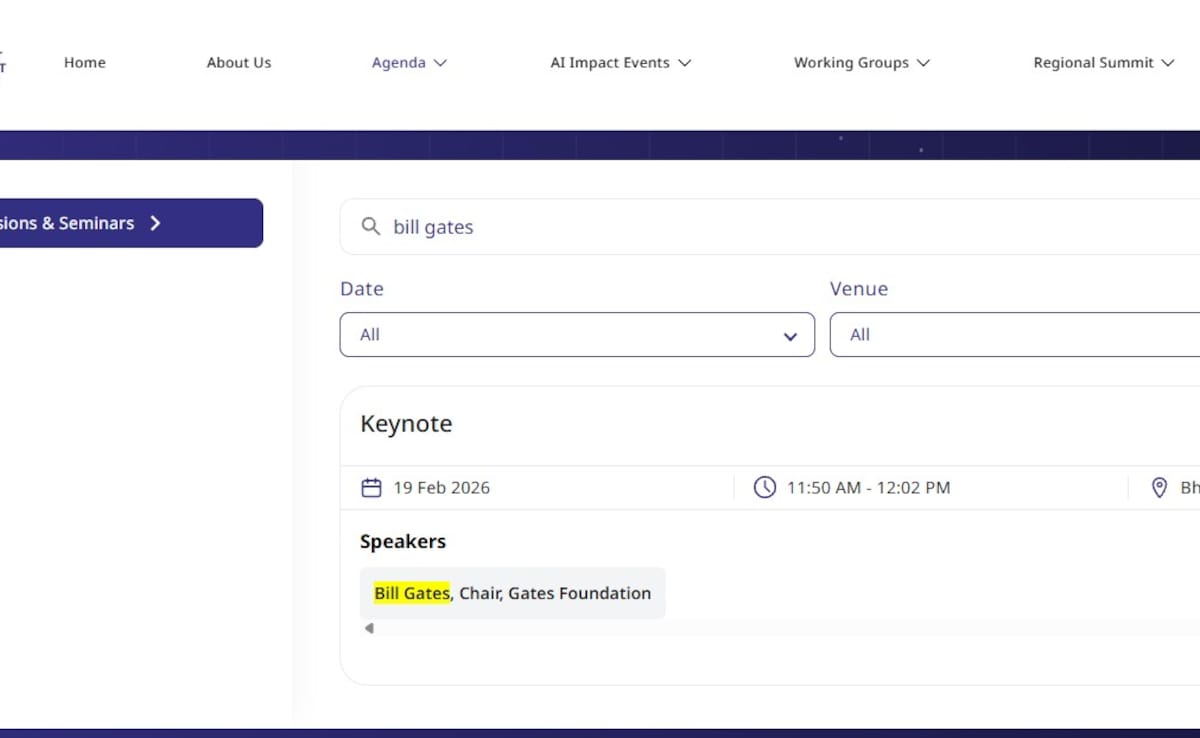Focus the search field containing 'bill gates'
The height and width of the screenshot is (738, 1200).
coord(700,227)
